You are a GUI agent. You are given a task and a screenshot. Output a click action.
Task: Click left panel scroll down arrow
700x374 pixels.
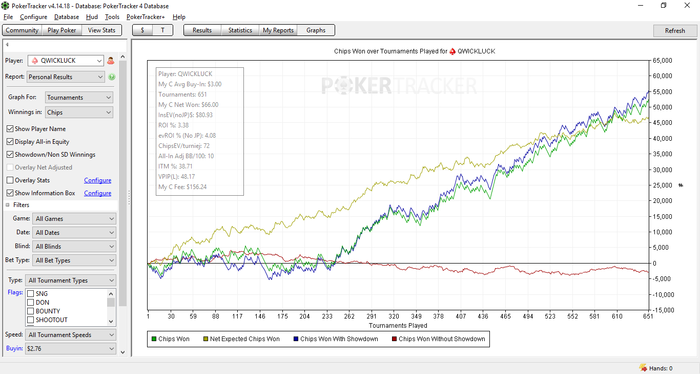123,352
